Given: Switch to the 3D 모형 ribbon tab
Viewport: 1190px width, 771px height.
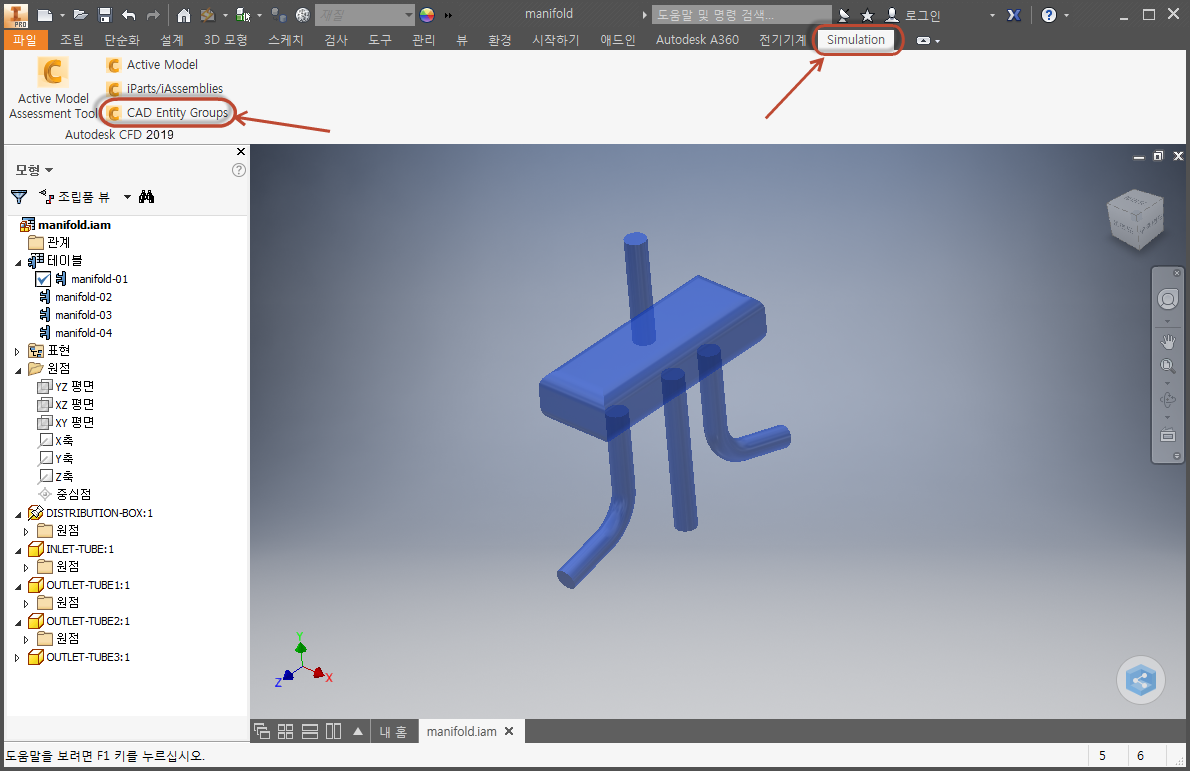Looking at the screenshot, I should click(225, 39).
